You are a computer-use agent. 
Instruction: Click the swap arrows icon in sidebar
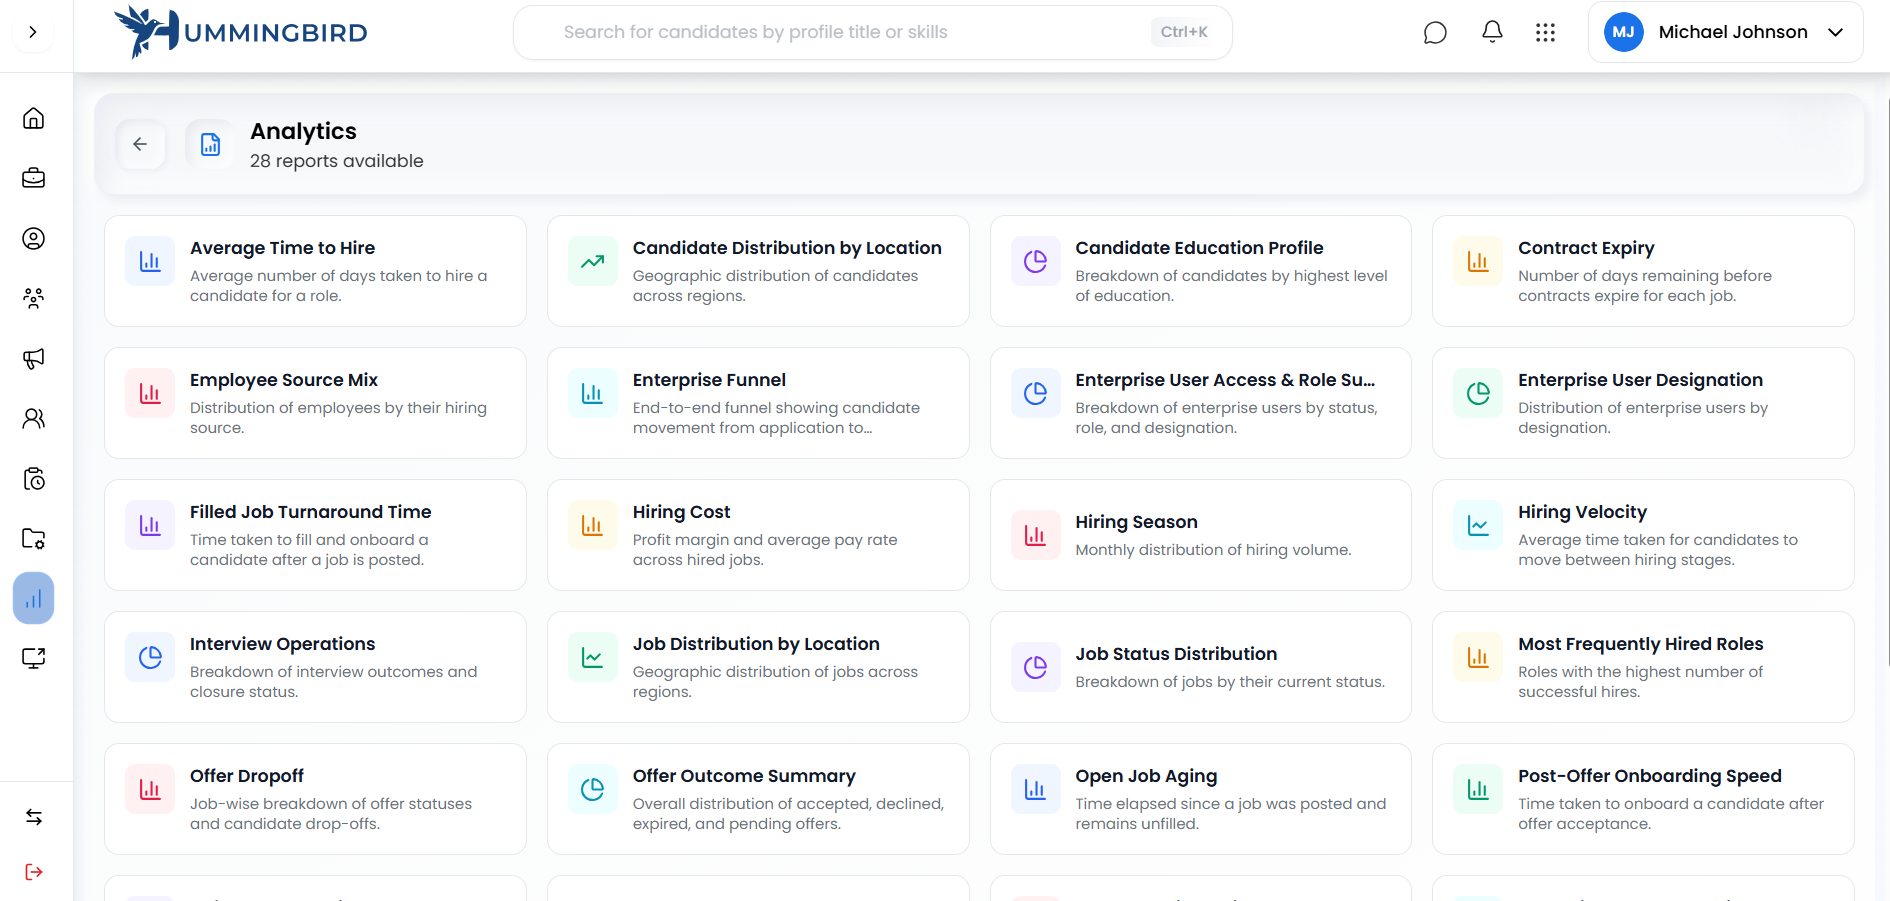pyautogui.click(x=34, y=817)
